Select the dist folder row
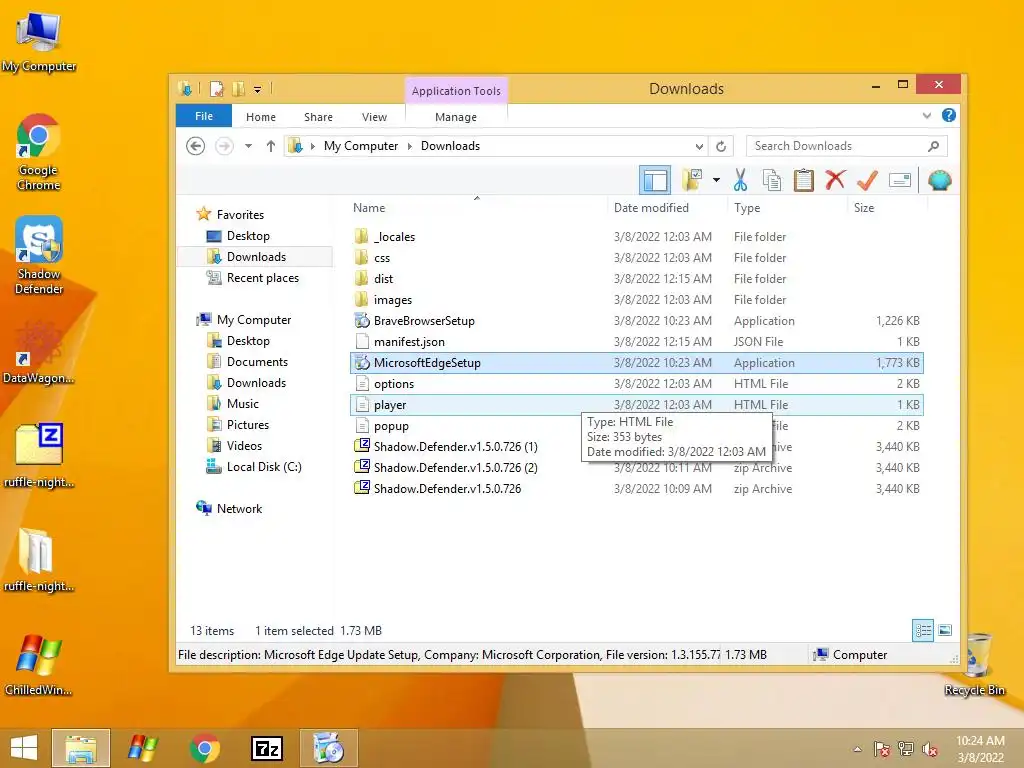Image resolution: width=1024 pixels, height=768 pixels. 636,279
